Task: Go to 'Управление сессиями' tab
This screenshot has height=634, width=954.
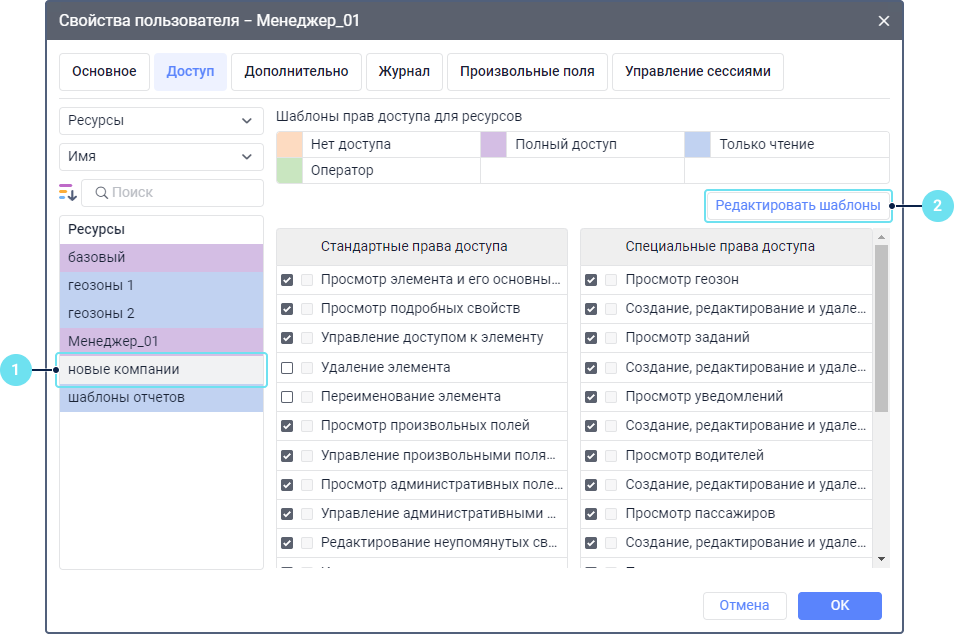Action: pos(697,72)
